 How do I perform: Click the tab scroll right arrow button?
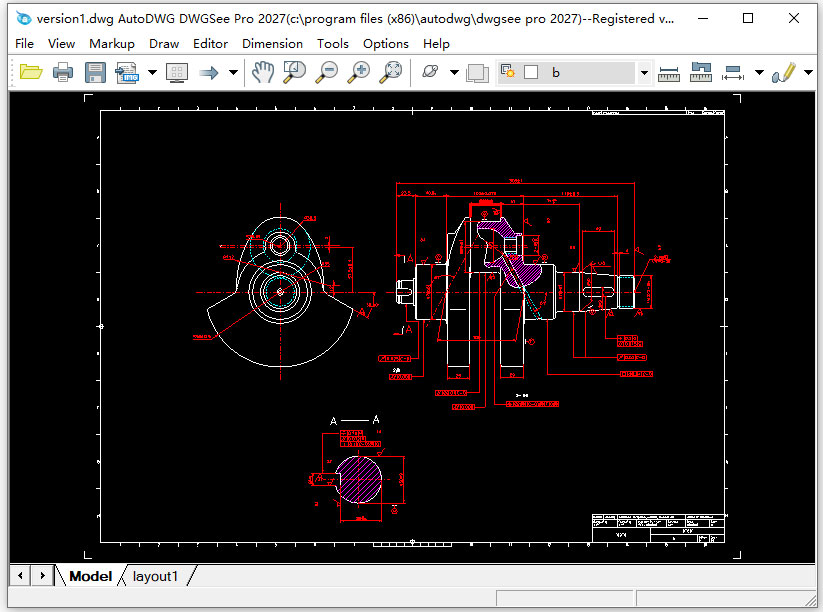[42, 576]
